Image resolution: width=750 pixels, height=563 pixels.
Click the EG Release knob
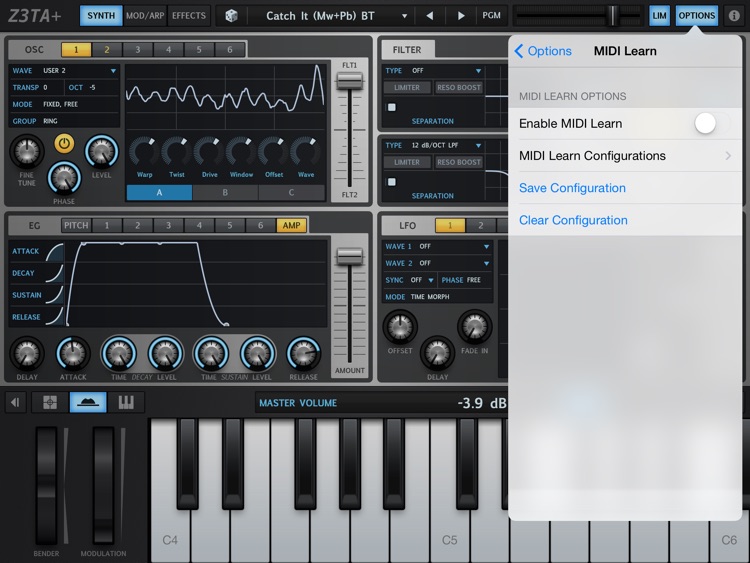303,354
